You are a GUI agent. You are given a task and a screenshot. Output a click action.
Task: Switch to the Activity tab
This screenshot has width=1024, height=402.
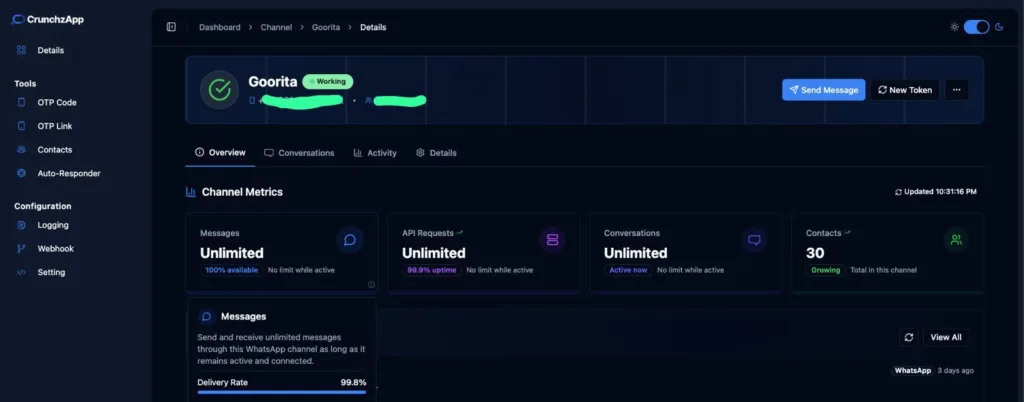click(x=375, y=153)
